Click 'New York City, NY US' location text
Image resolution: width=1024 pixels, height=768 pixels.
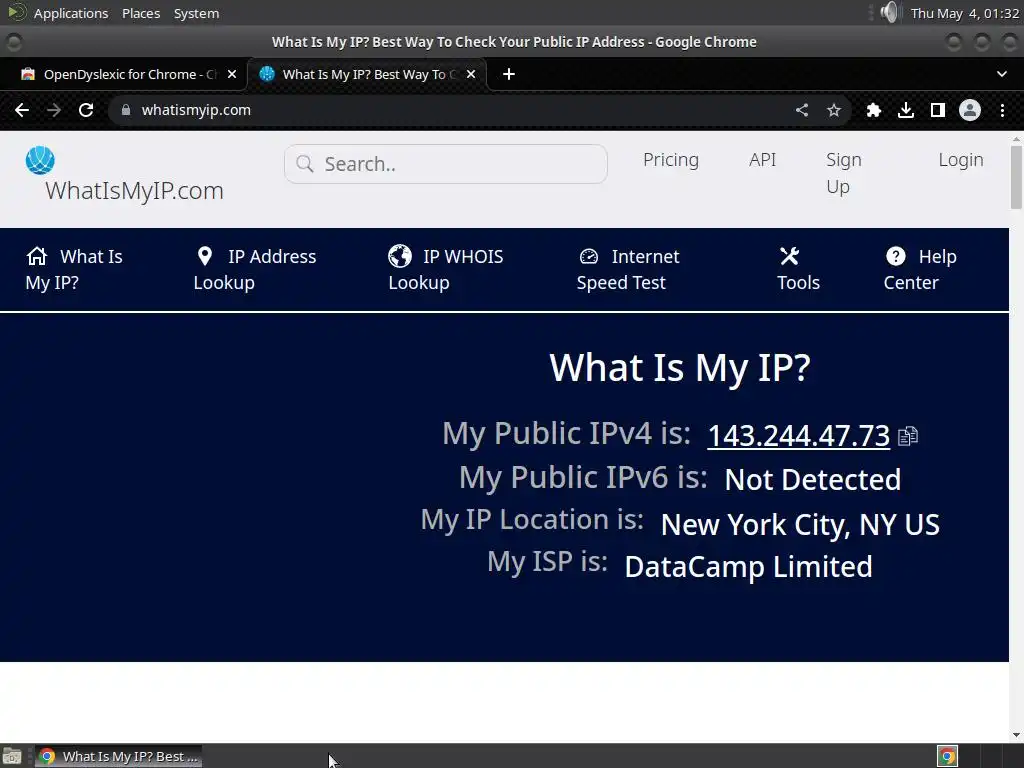800,525
